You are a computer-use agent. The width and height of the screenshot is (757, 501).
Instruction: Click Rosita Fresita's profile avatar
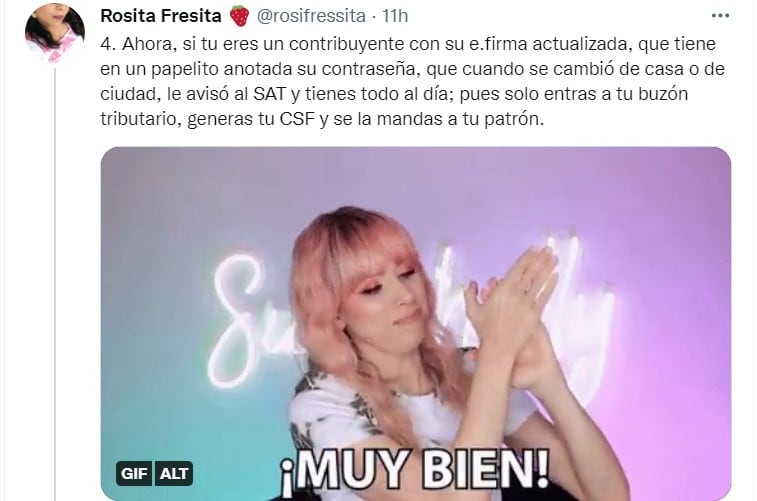[x=55, y=34]
